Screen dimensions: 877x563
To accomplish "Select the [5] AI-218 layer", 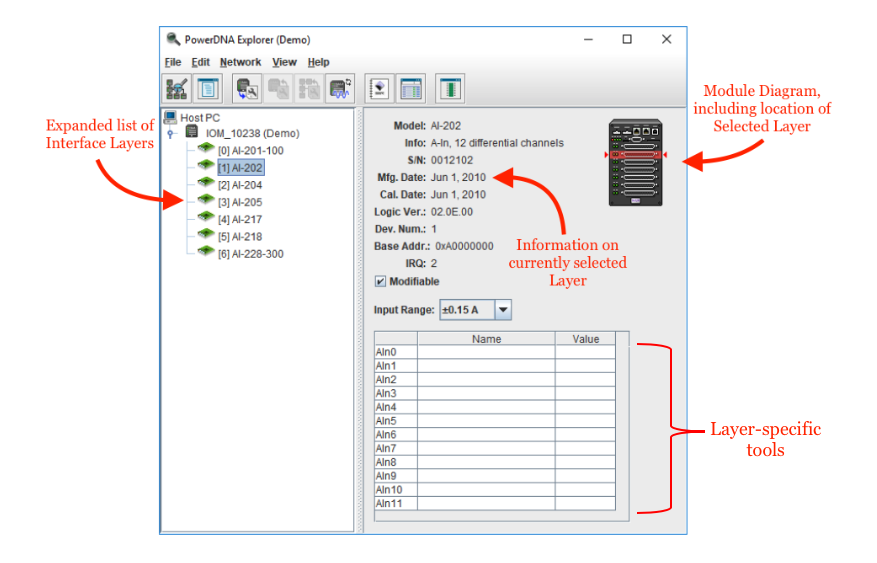I will 240,237.
